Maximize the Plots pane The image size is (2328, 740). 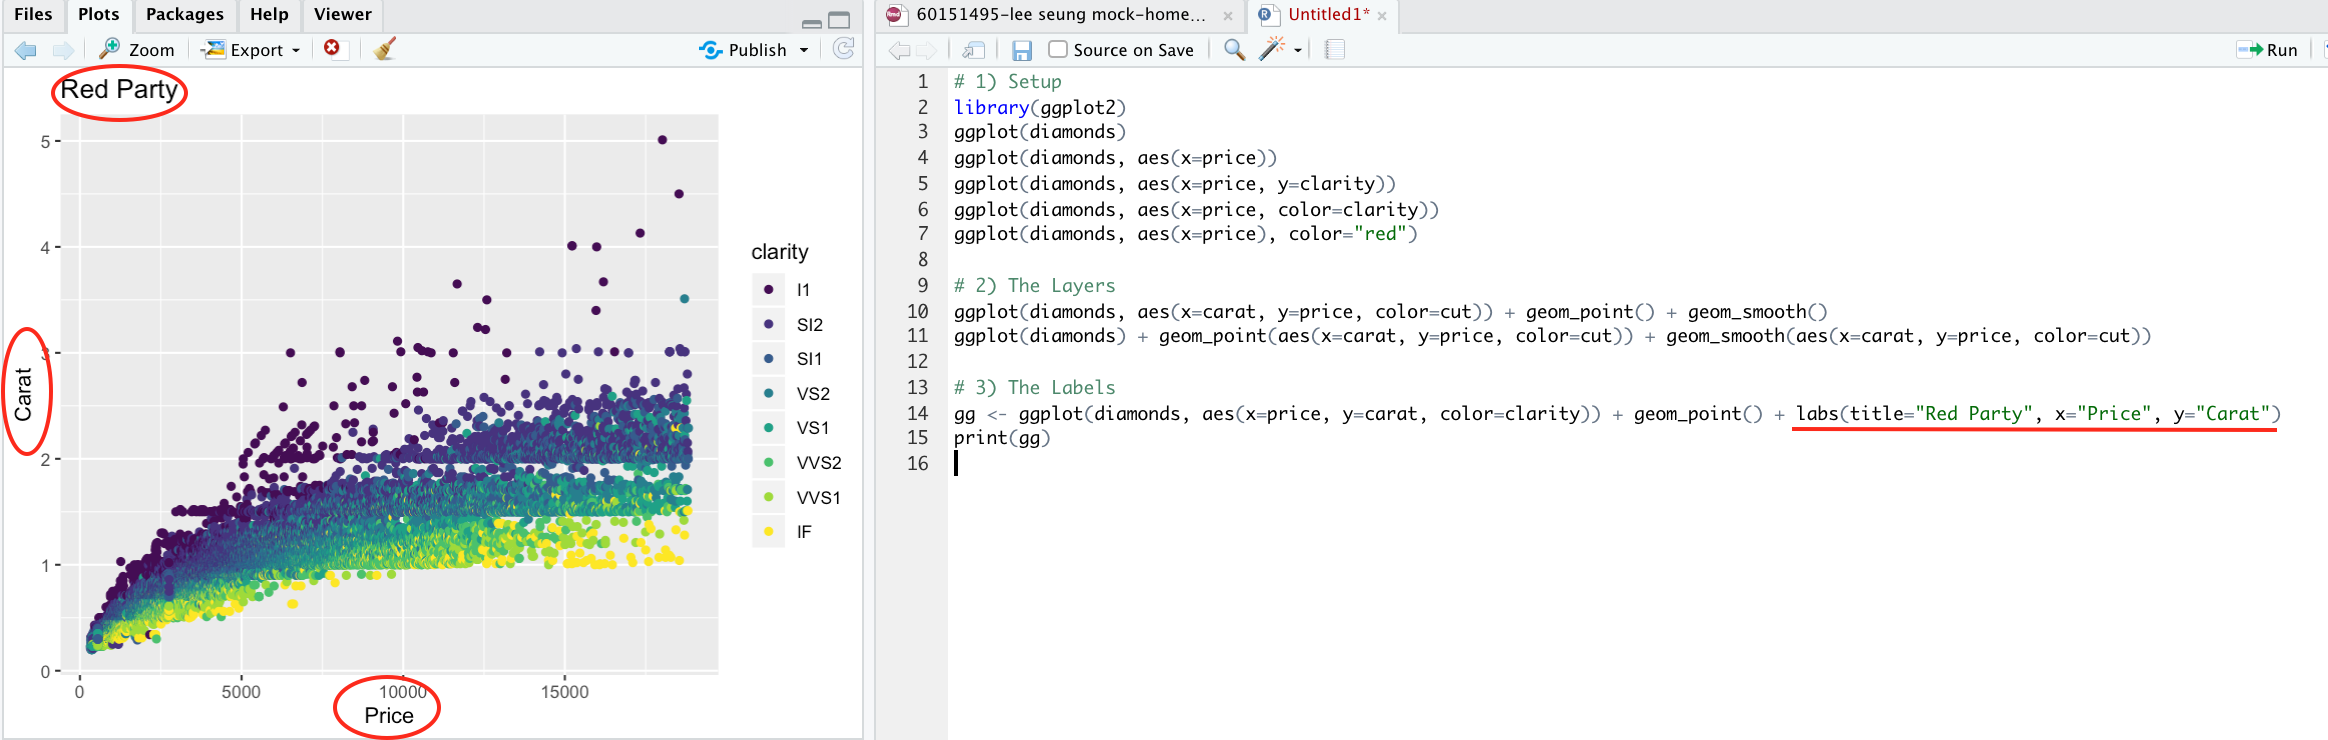840,20
